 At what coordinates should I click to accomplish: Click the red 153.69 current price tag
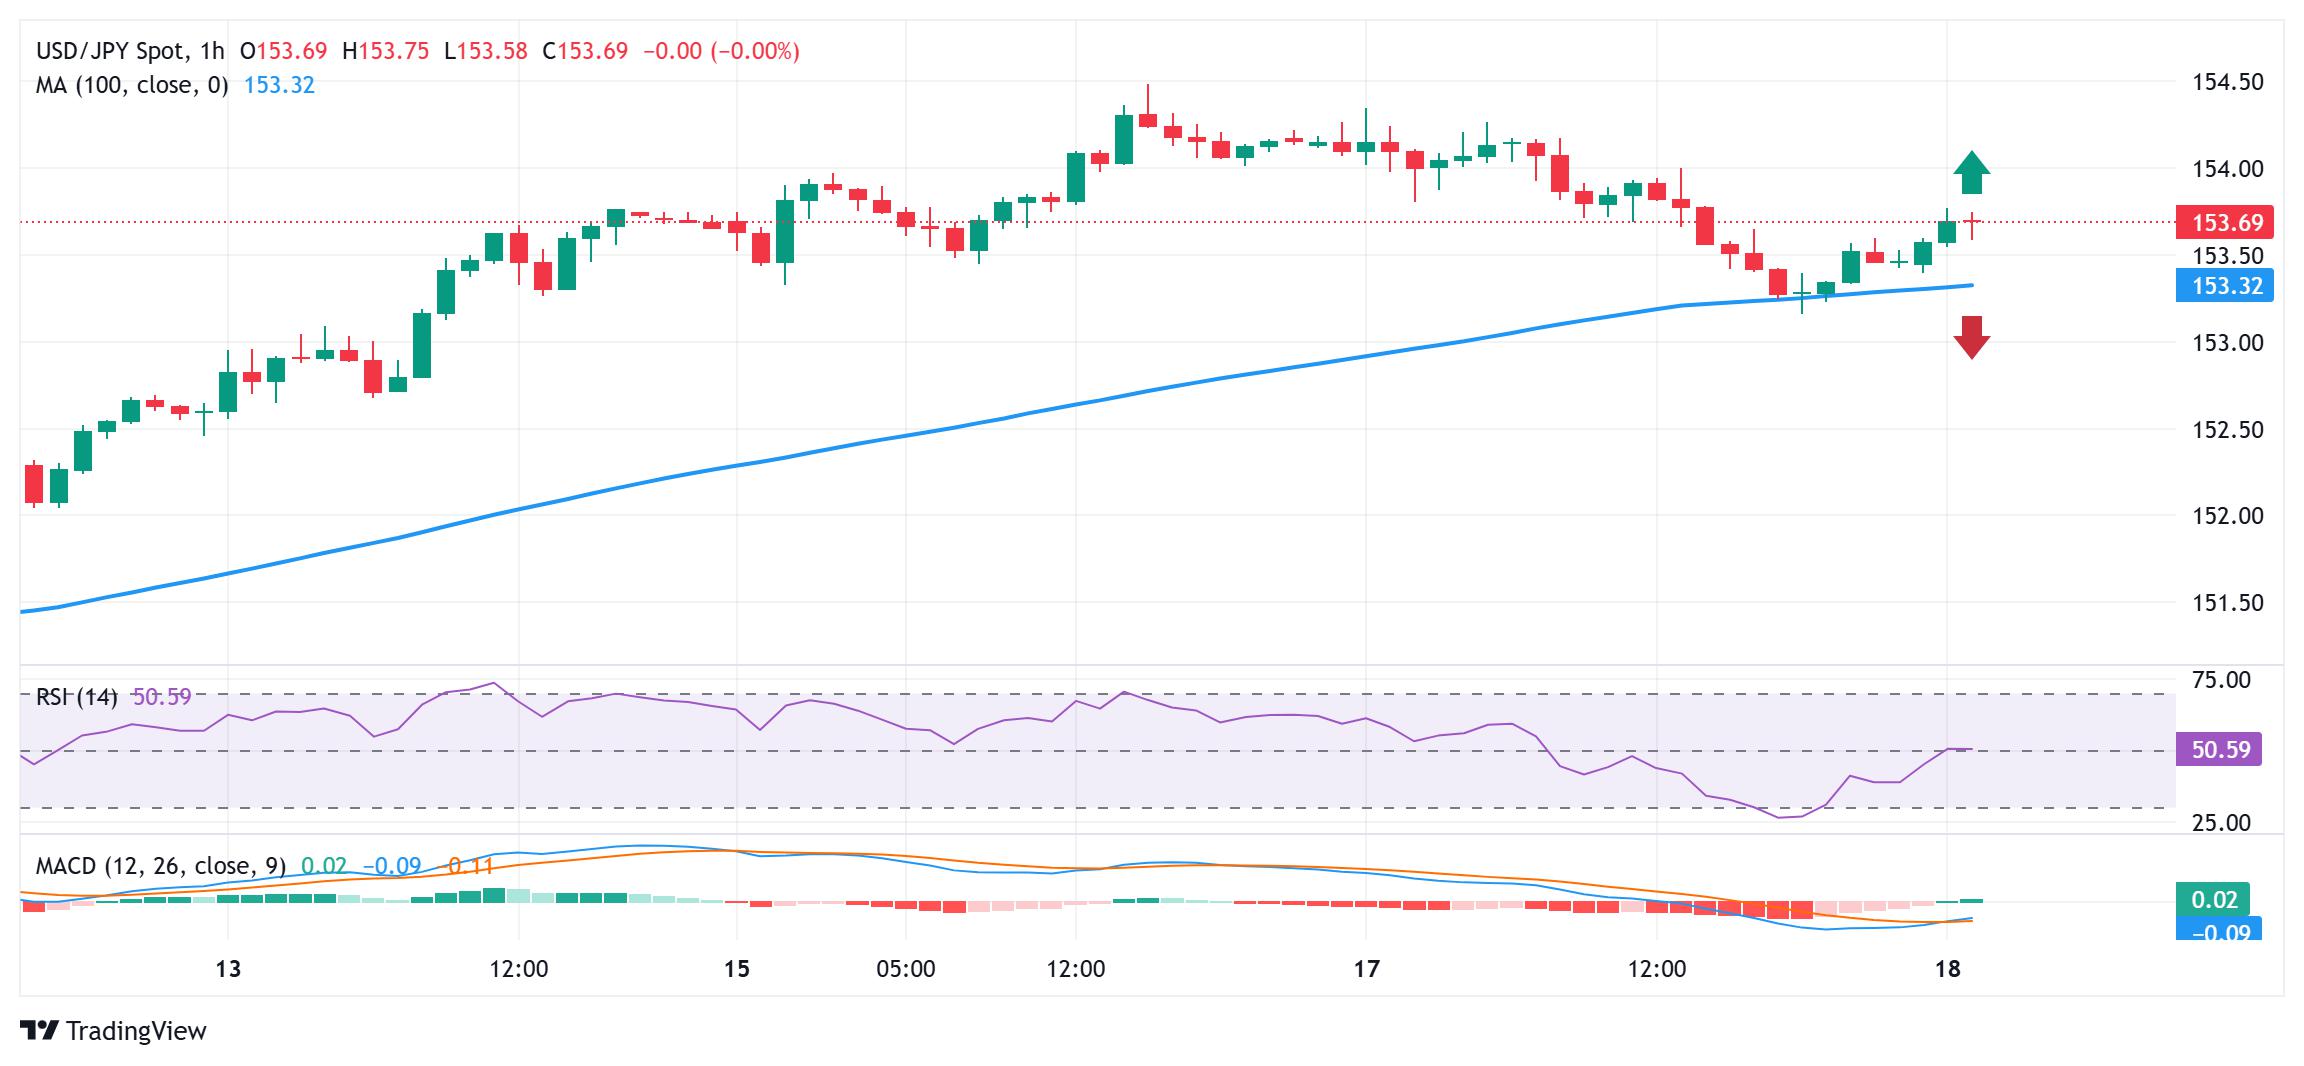[2225, 222]
